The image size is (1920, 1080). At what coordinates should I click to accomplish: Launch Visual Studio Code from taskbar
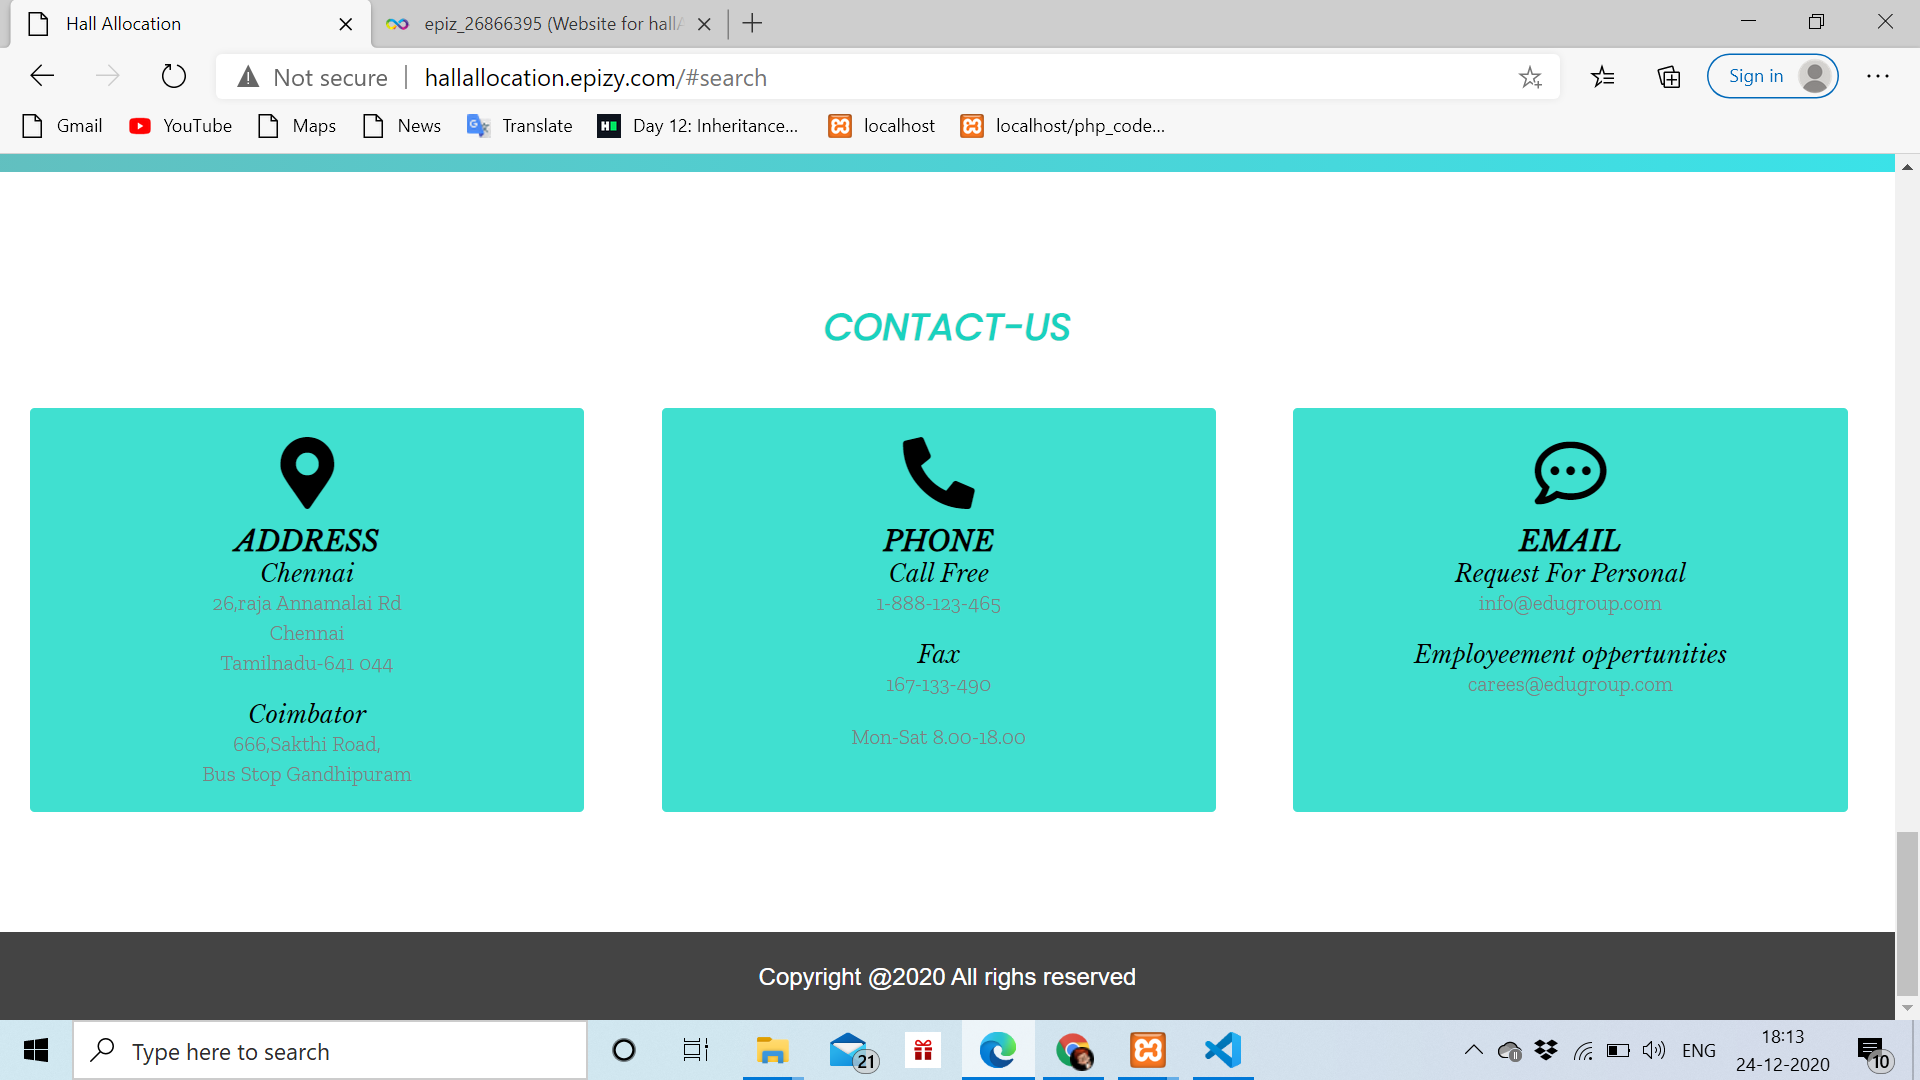(x=1222, y=1050)
